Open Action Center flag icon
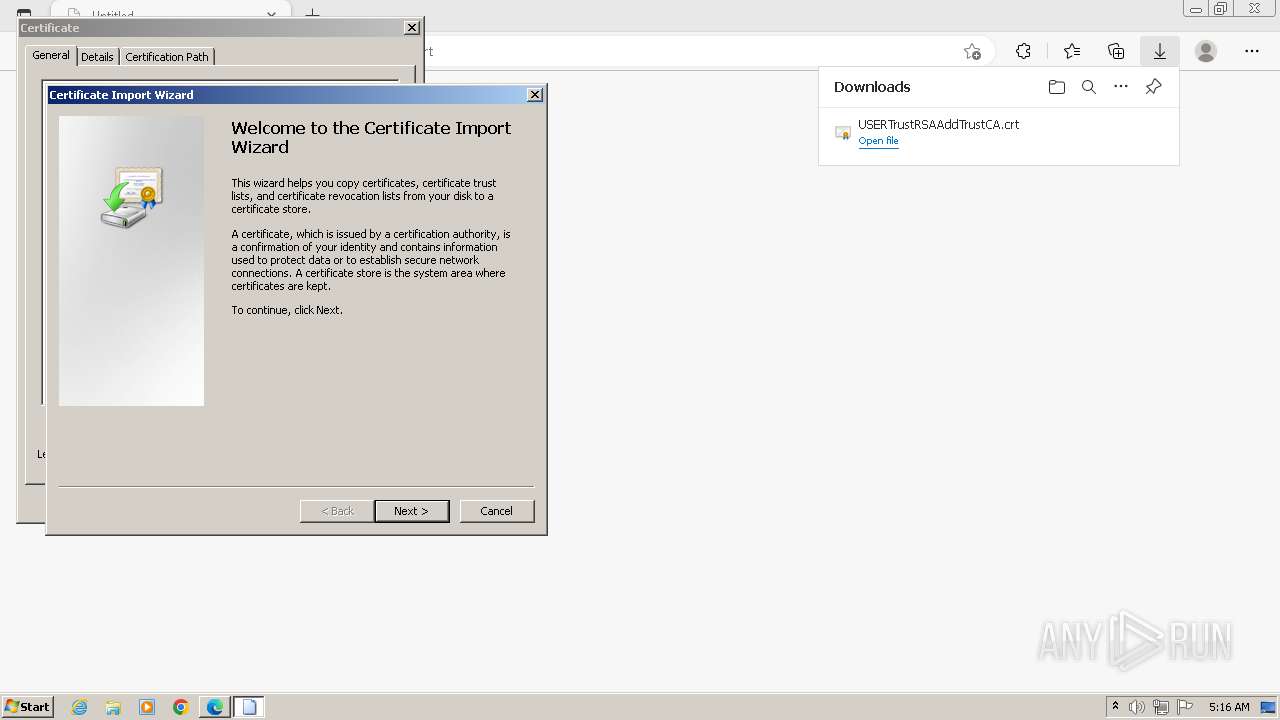Viewport: 1280px width, 720px height. (x=1185, y=707)
